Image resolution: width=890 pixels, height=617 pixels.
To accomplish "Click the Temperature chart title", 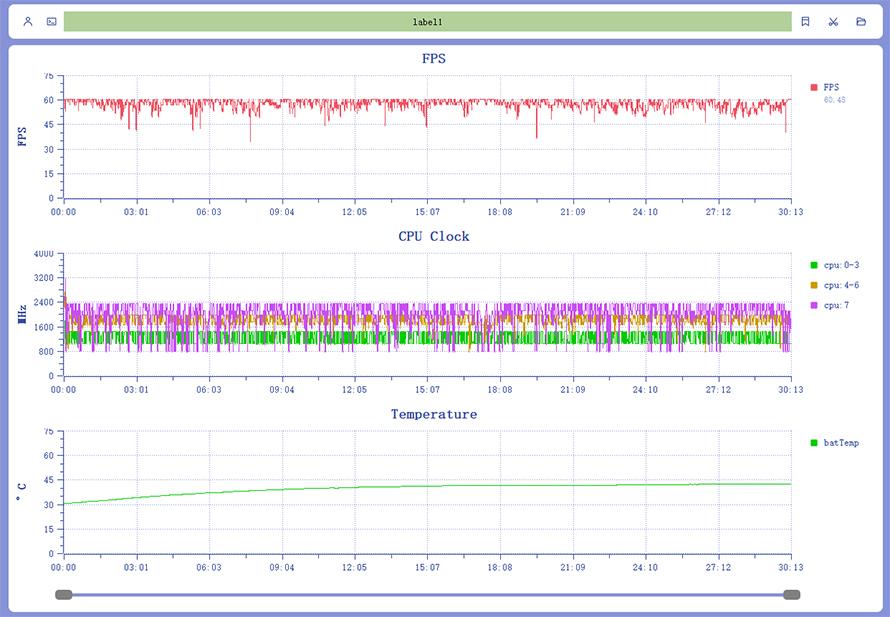I will point(433,414).
